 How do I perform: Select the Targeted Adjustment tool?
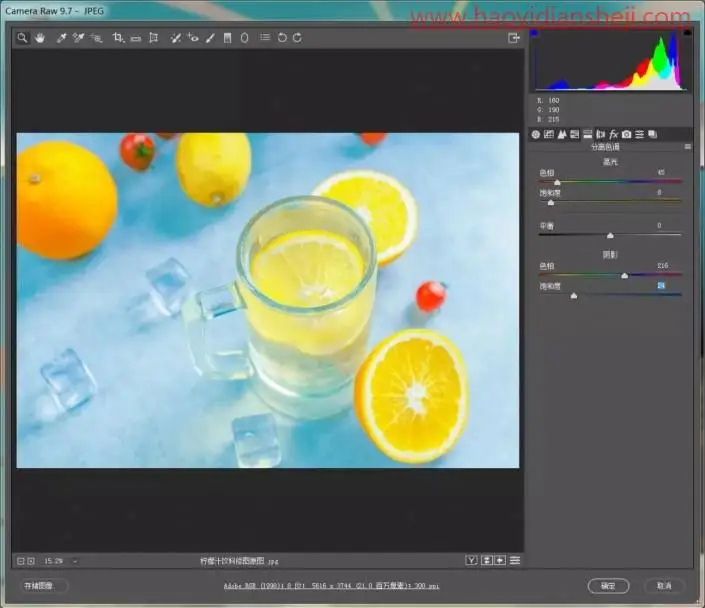96,38
